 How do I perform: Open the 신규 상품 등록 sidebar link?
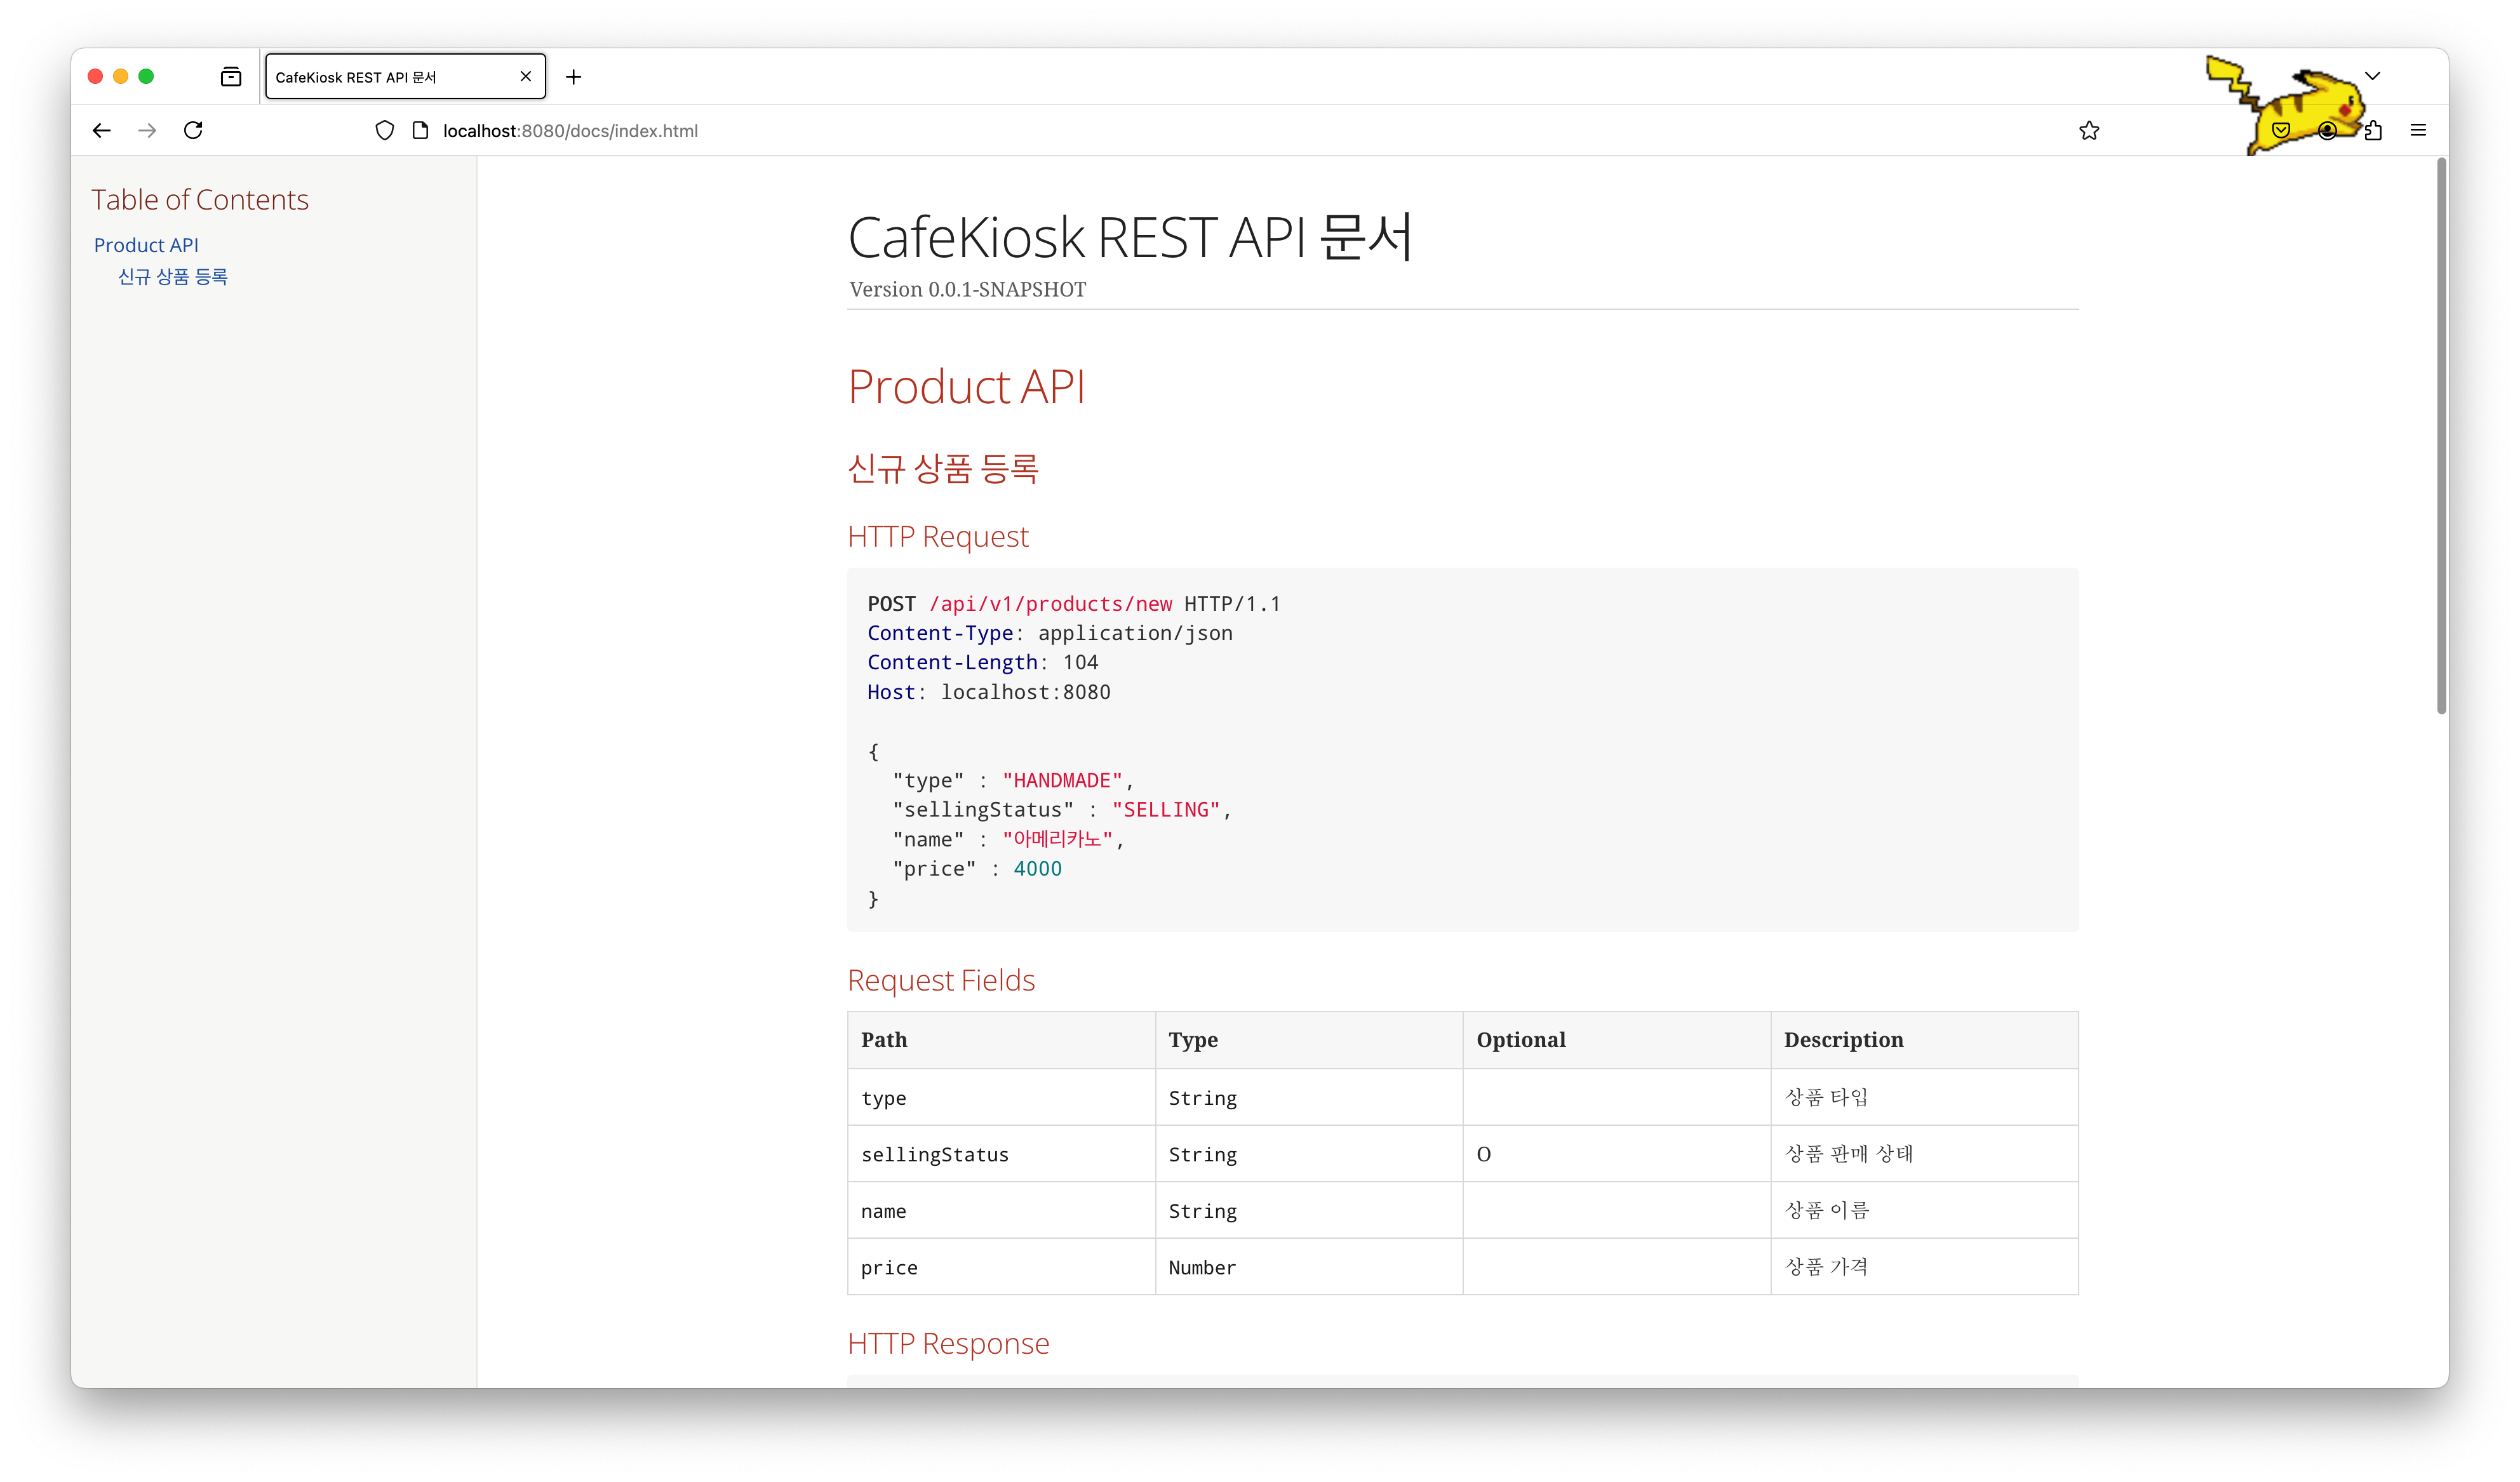click(172, 277)
